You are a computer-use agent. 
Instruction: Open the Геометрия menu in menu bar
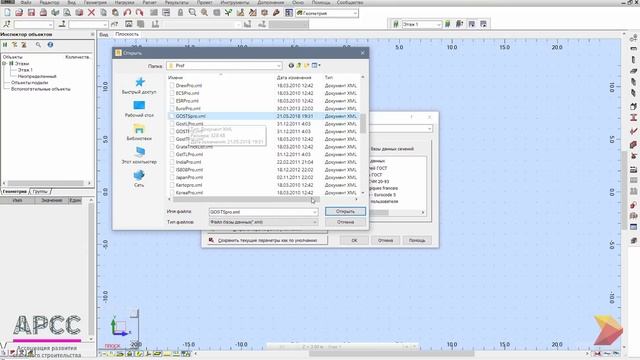point(95,2)
